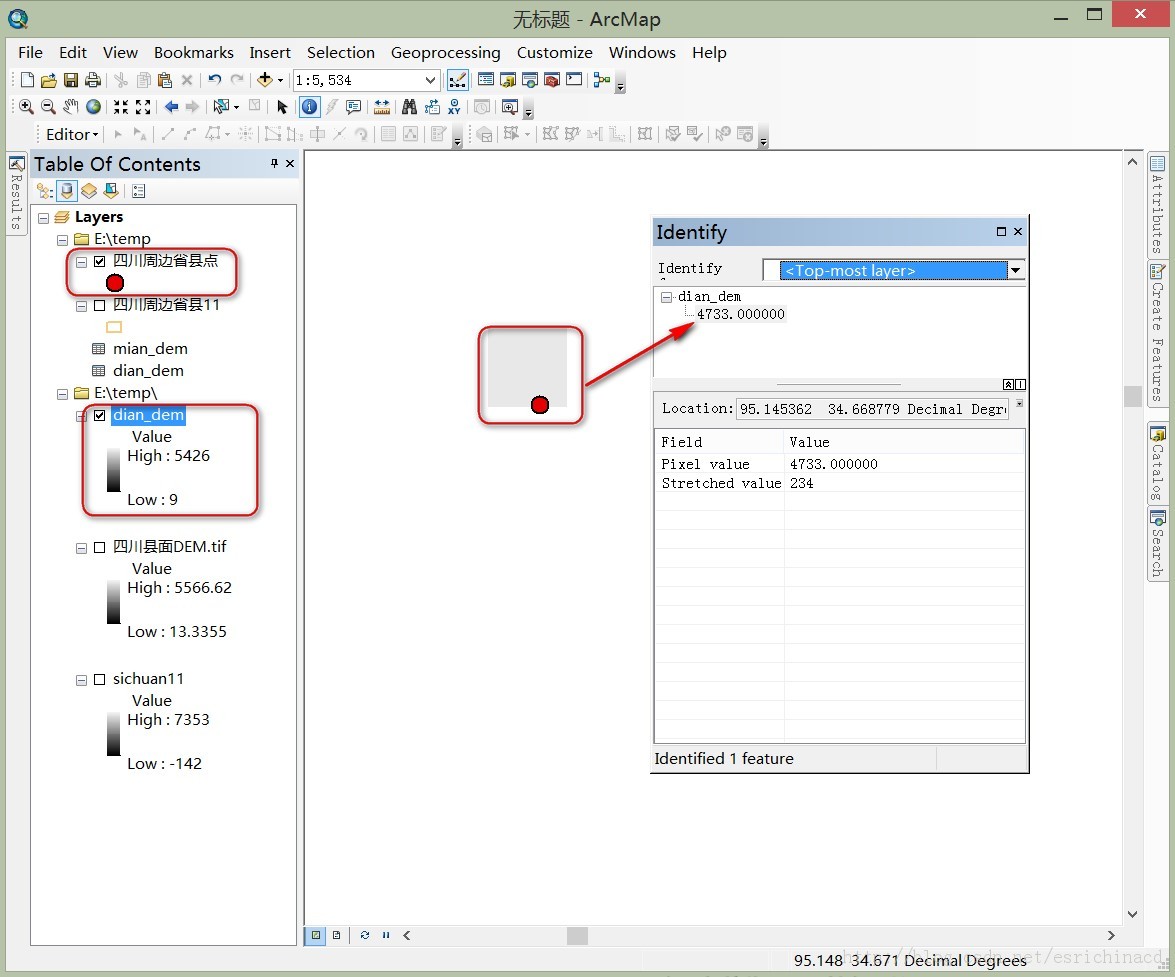Open a map document with the Open icon
1175x977 pixels.
click(49, 80)
